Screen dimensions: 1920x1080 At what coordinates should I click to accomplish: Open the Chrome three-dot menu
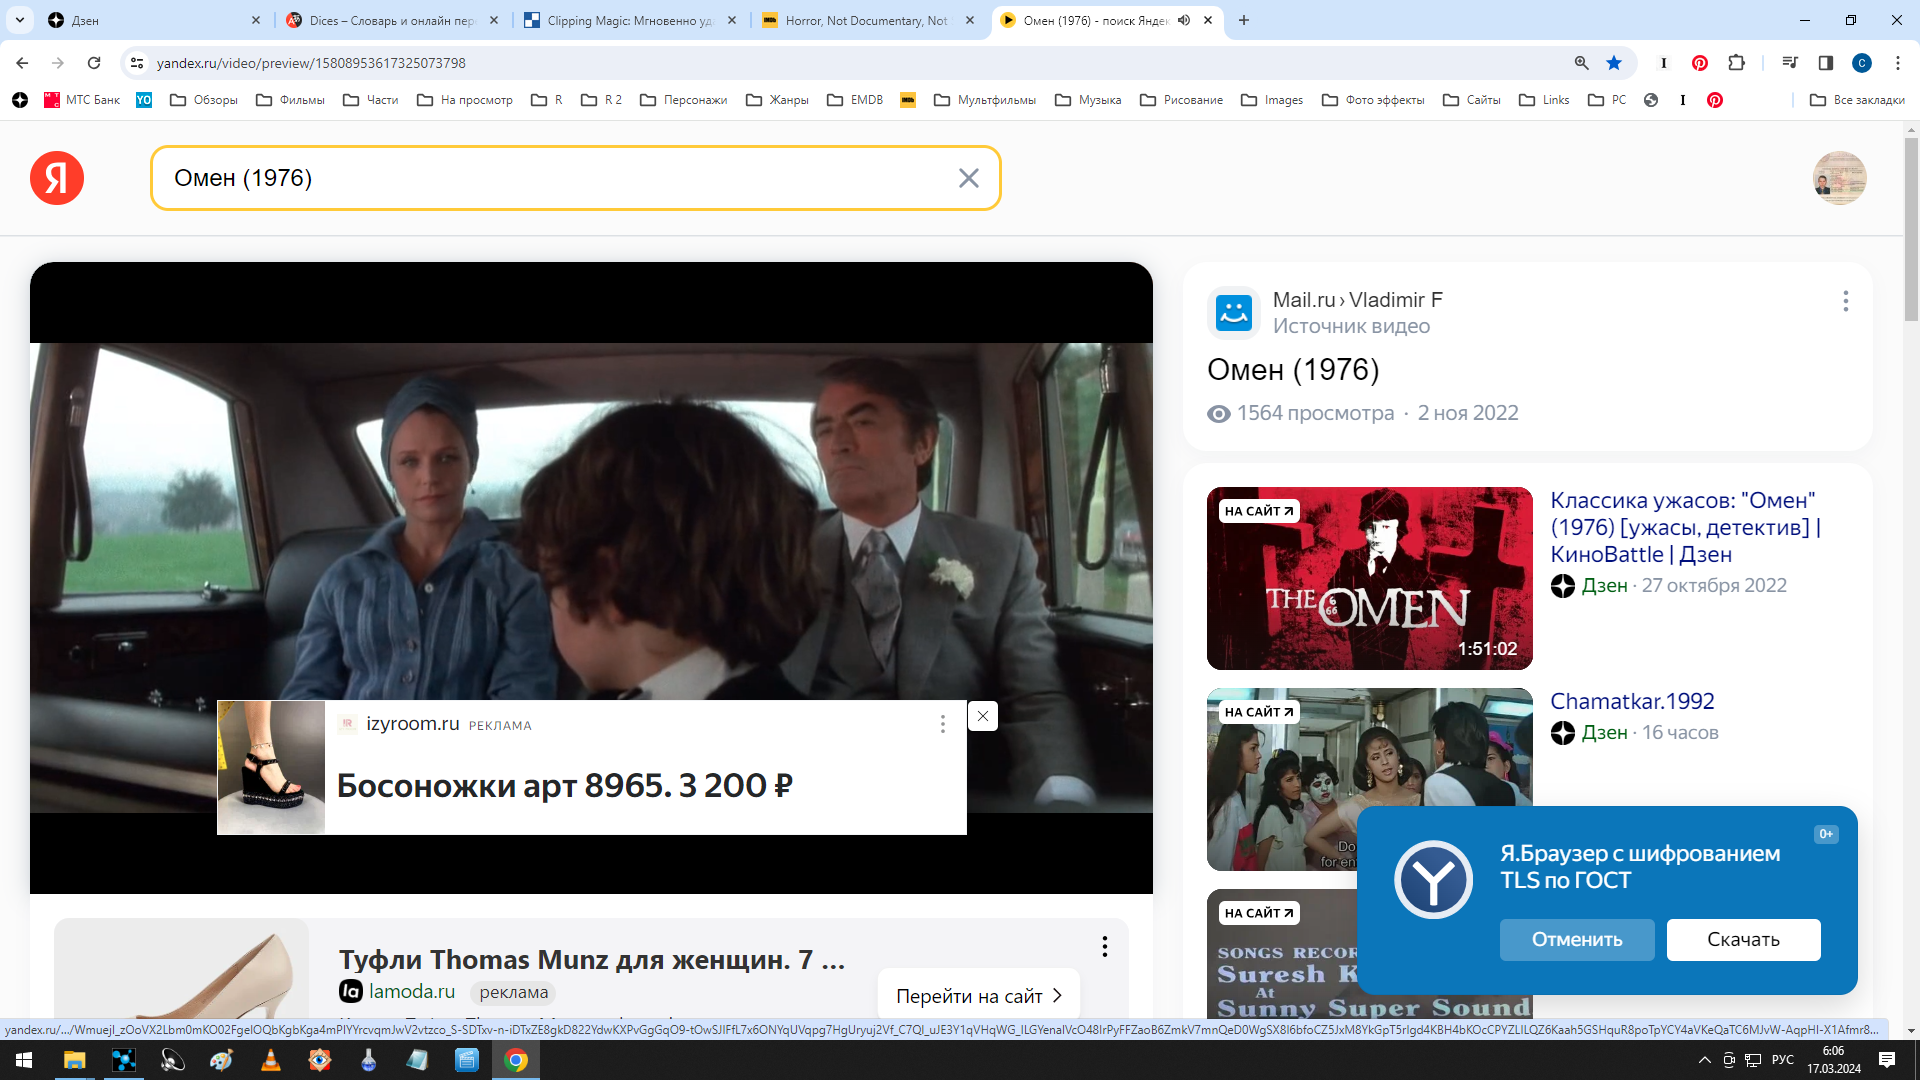1897,63
